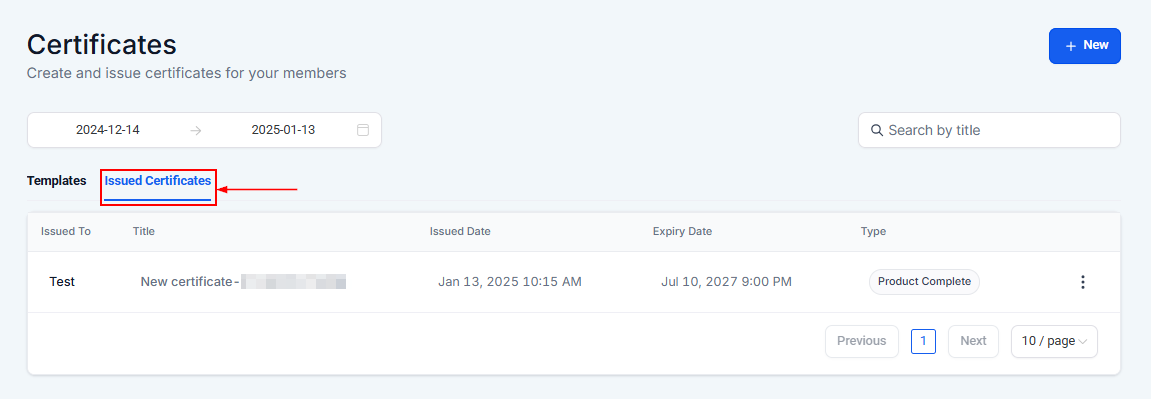Click the end date 2025-01-13
Screen dimensions: 1151x399
[283, 130]
